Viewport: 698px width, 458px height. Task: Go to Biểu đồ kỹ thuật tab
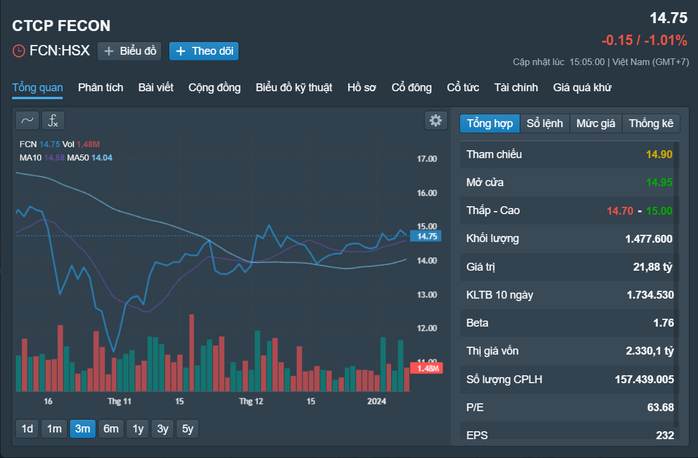(294, 88)
